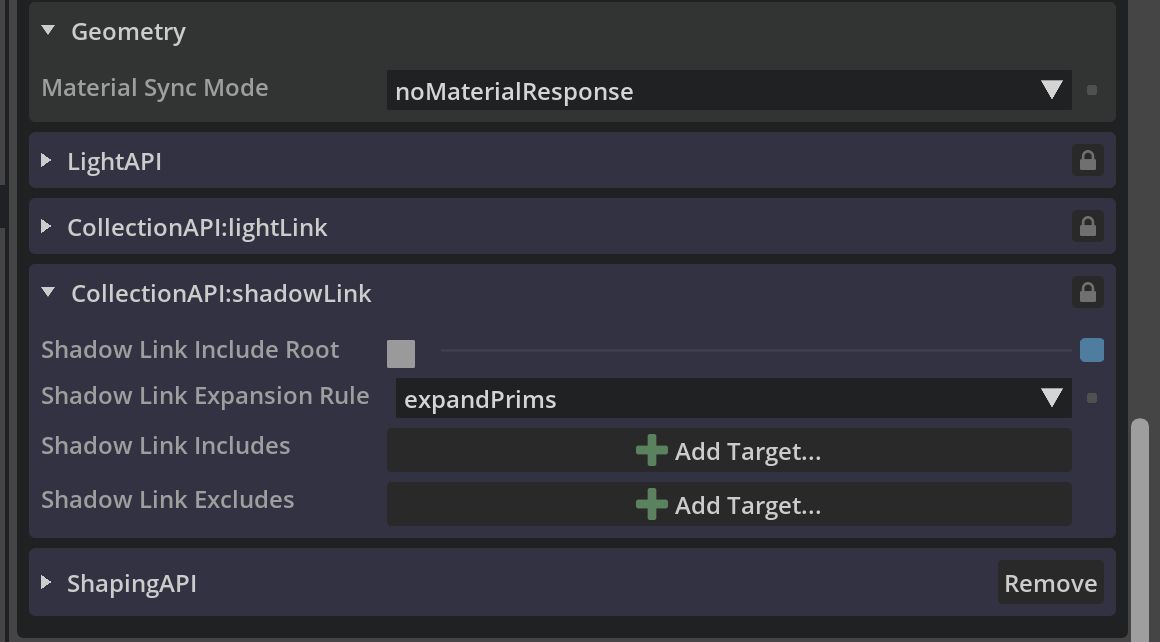Click the lock icon on CollectionAPI:shadowLink header

click(1088, 292)
